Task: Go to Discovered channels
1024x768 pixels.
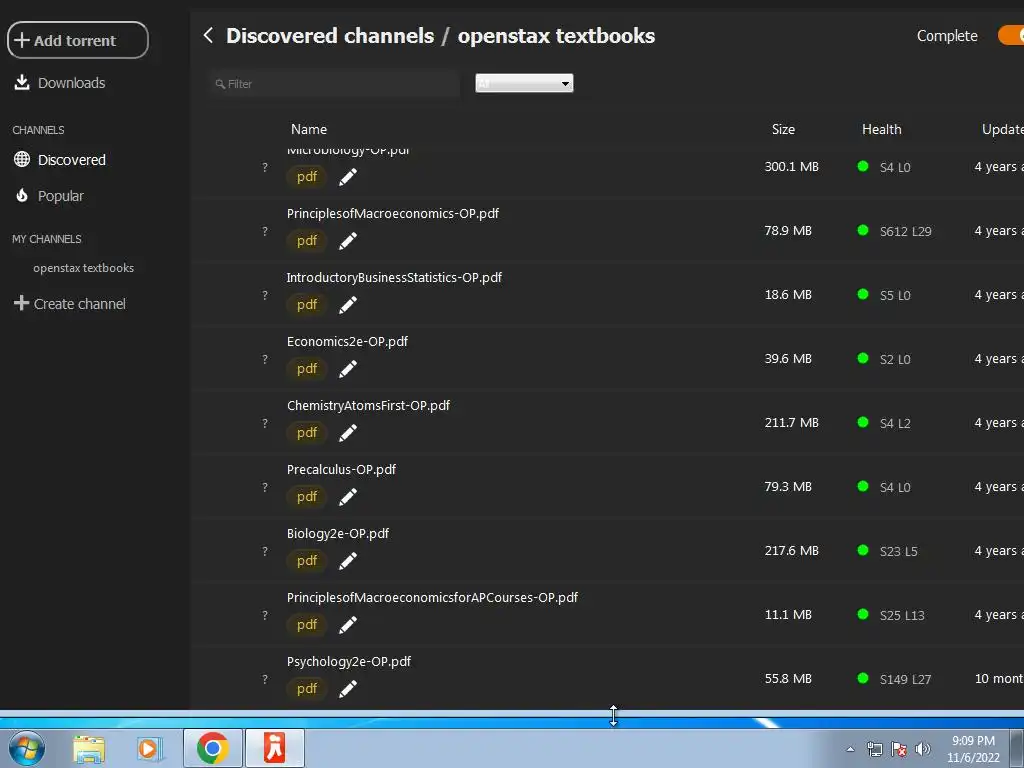Action: pyautogui.click(x=59, y=160)
